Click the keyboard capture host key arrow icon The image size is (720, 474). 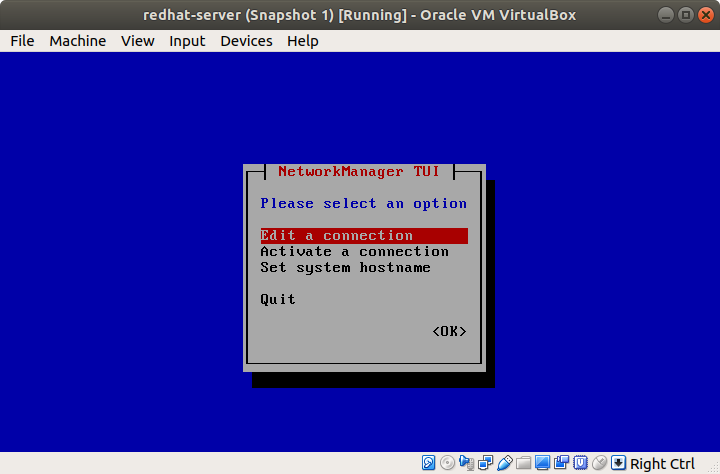point(618,463)
